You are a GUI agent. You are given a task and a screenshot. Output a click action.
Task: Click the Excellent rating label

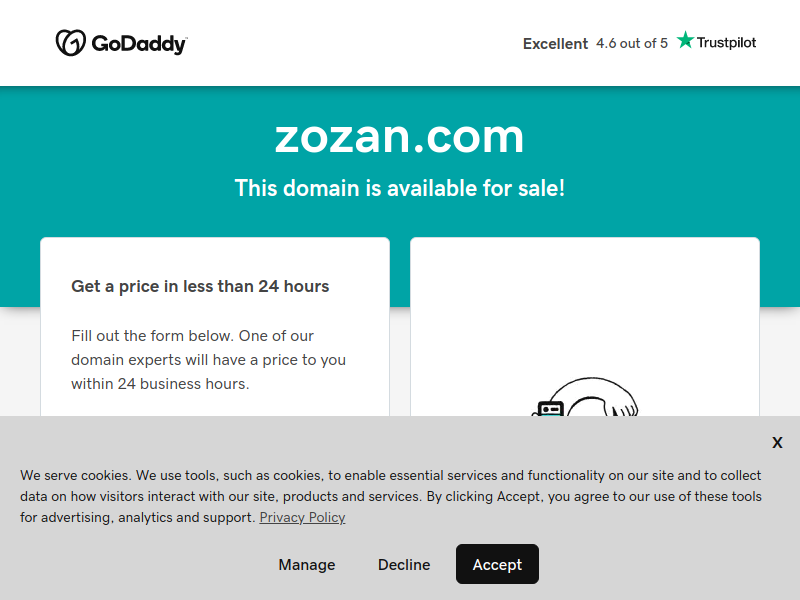tap(555, 44)
